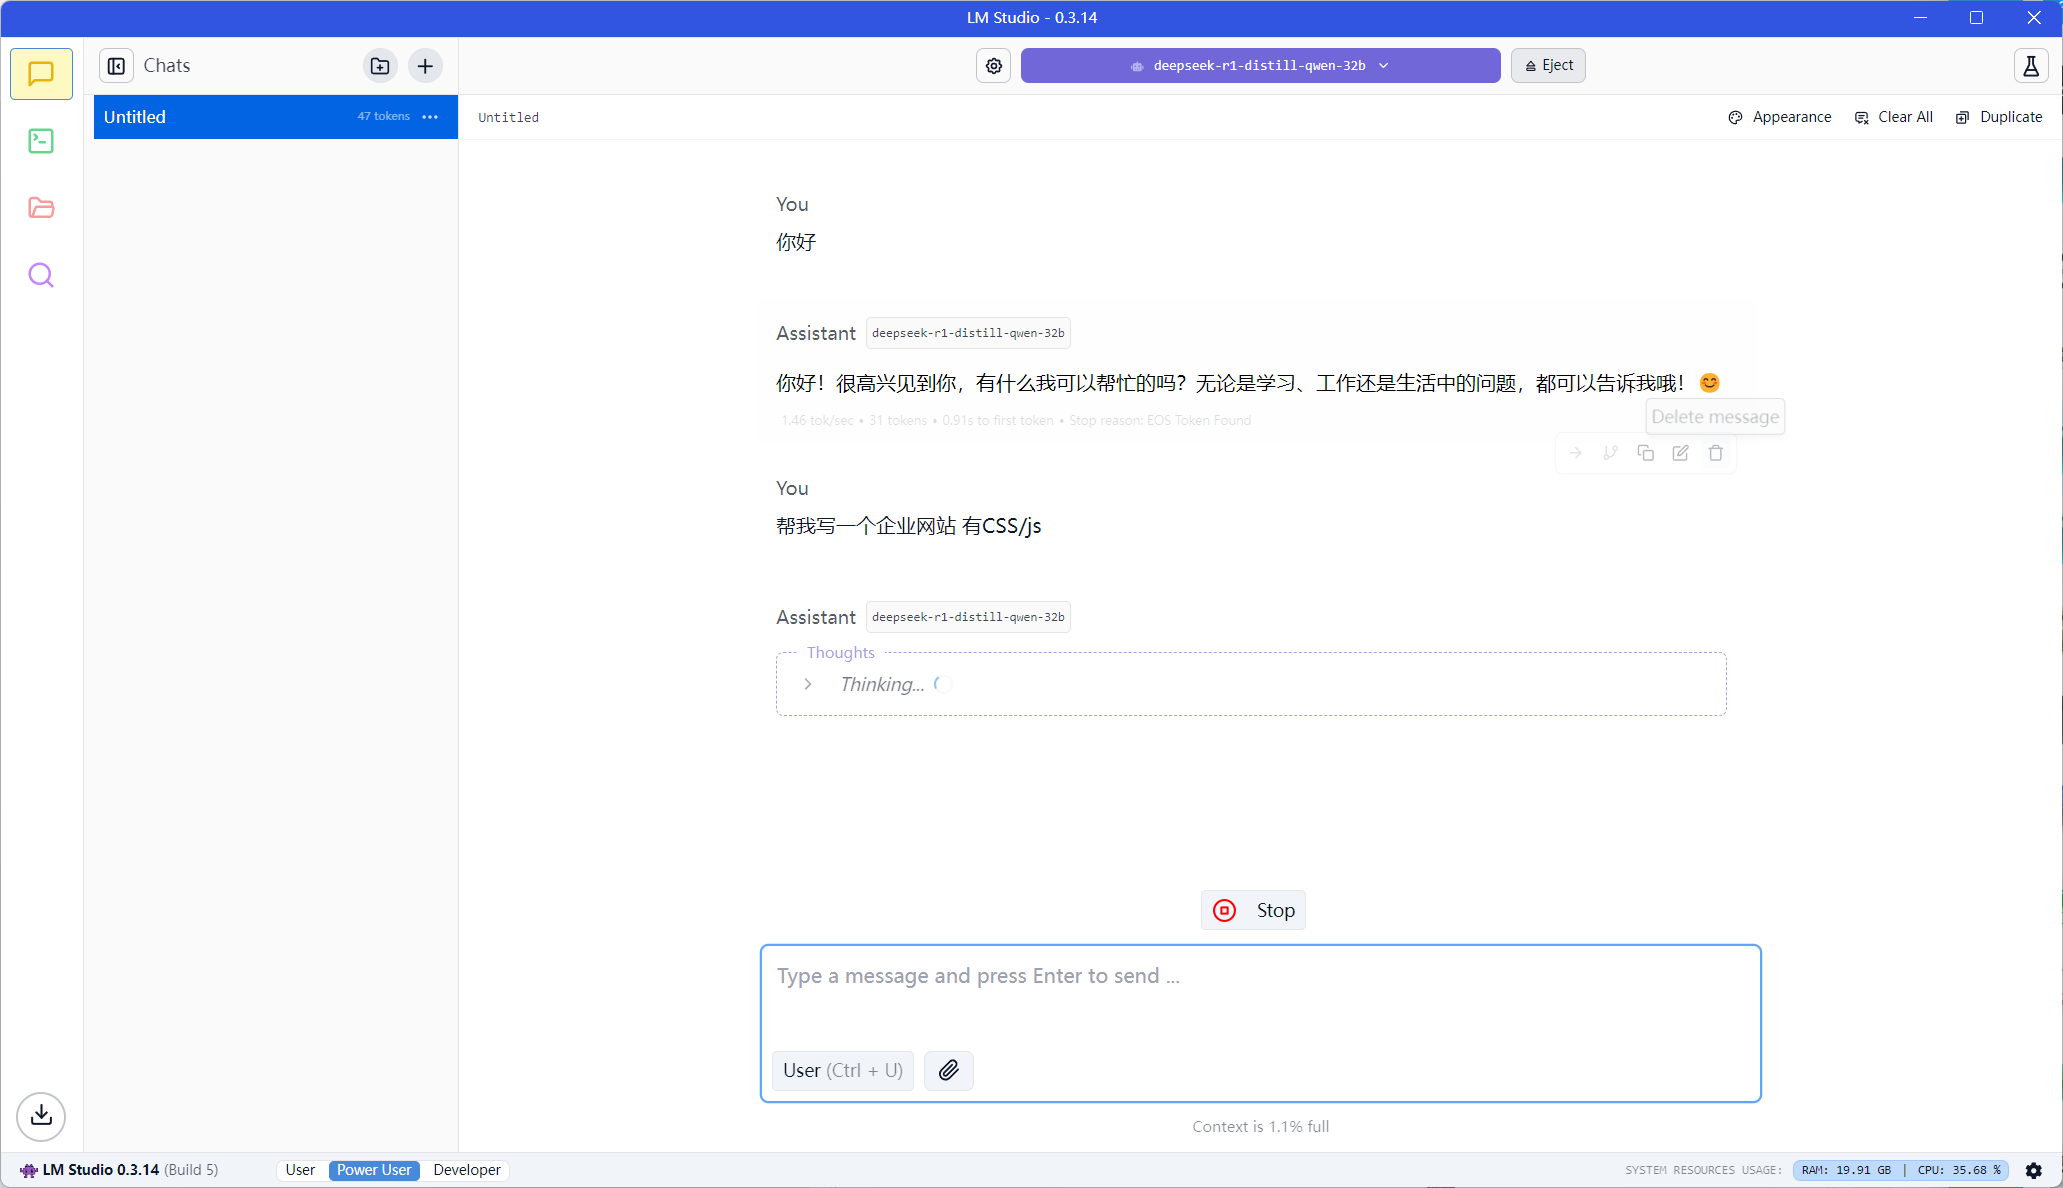
Task: Click the 'Context is 1.1% full' text
Action: coord(1260,1127)
